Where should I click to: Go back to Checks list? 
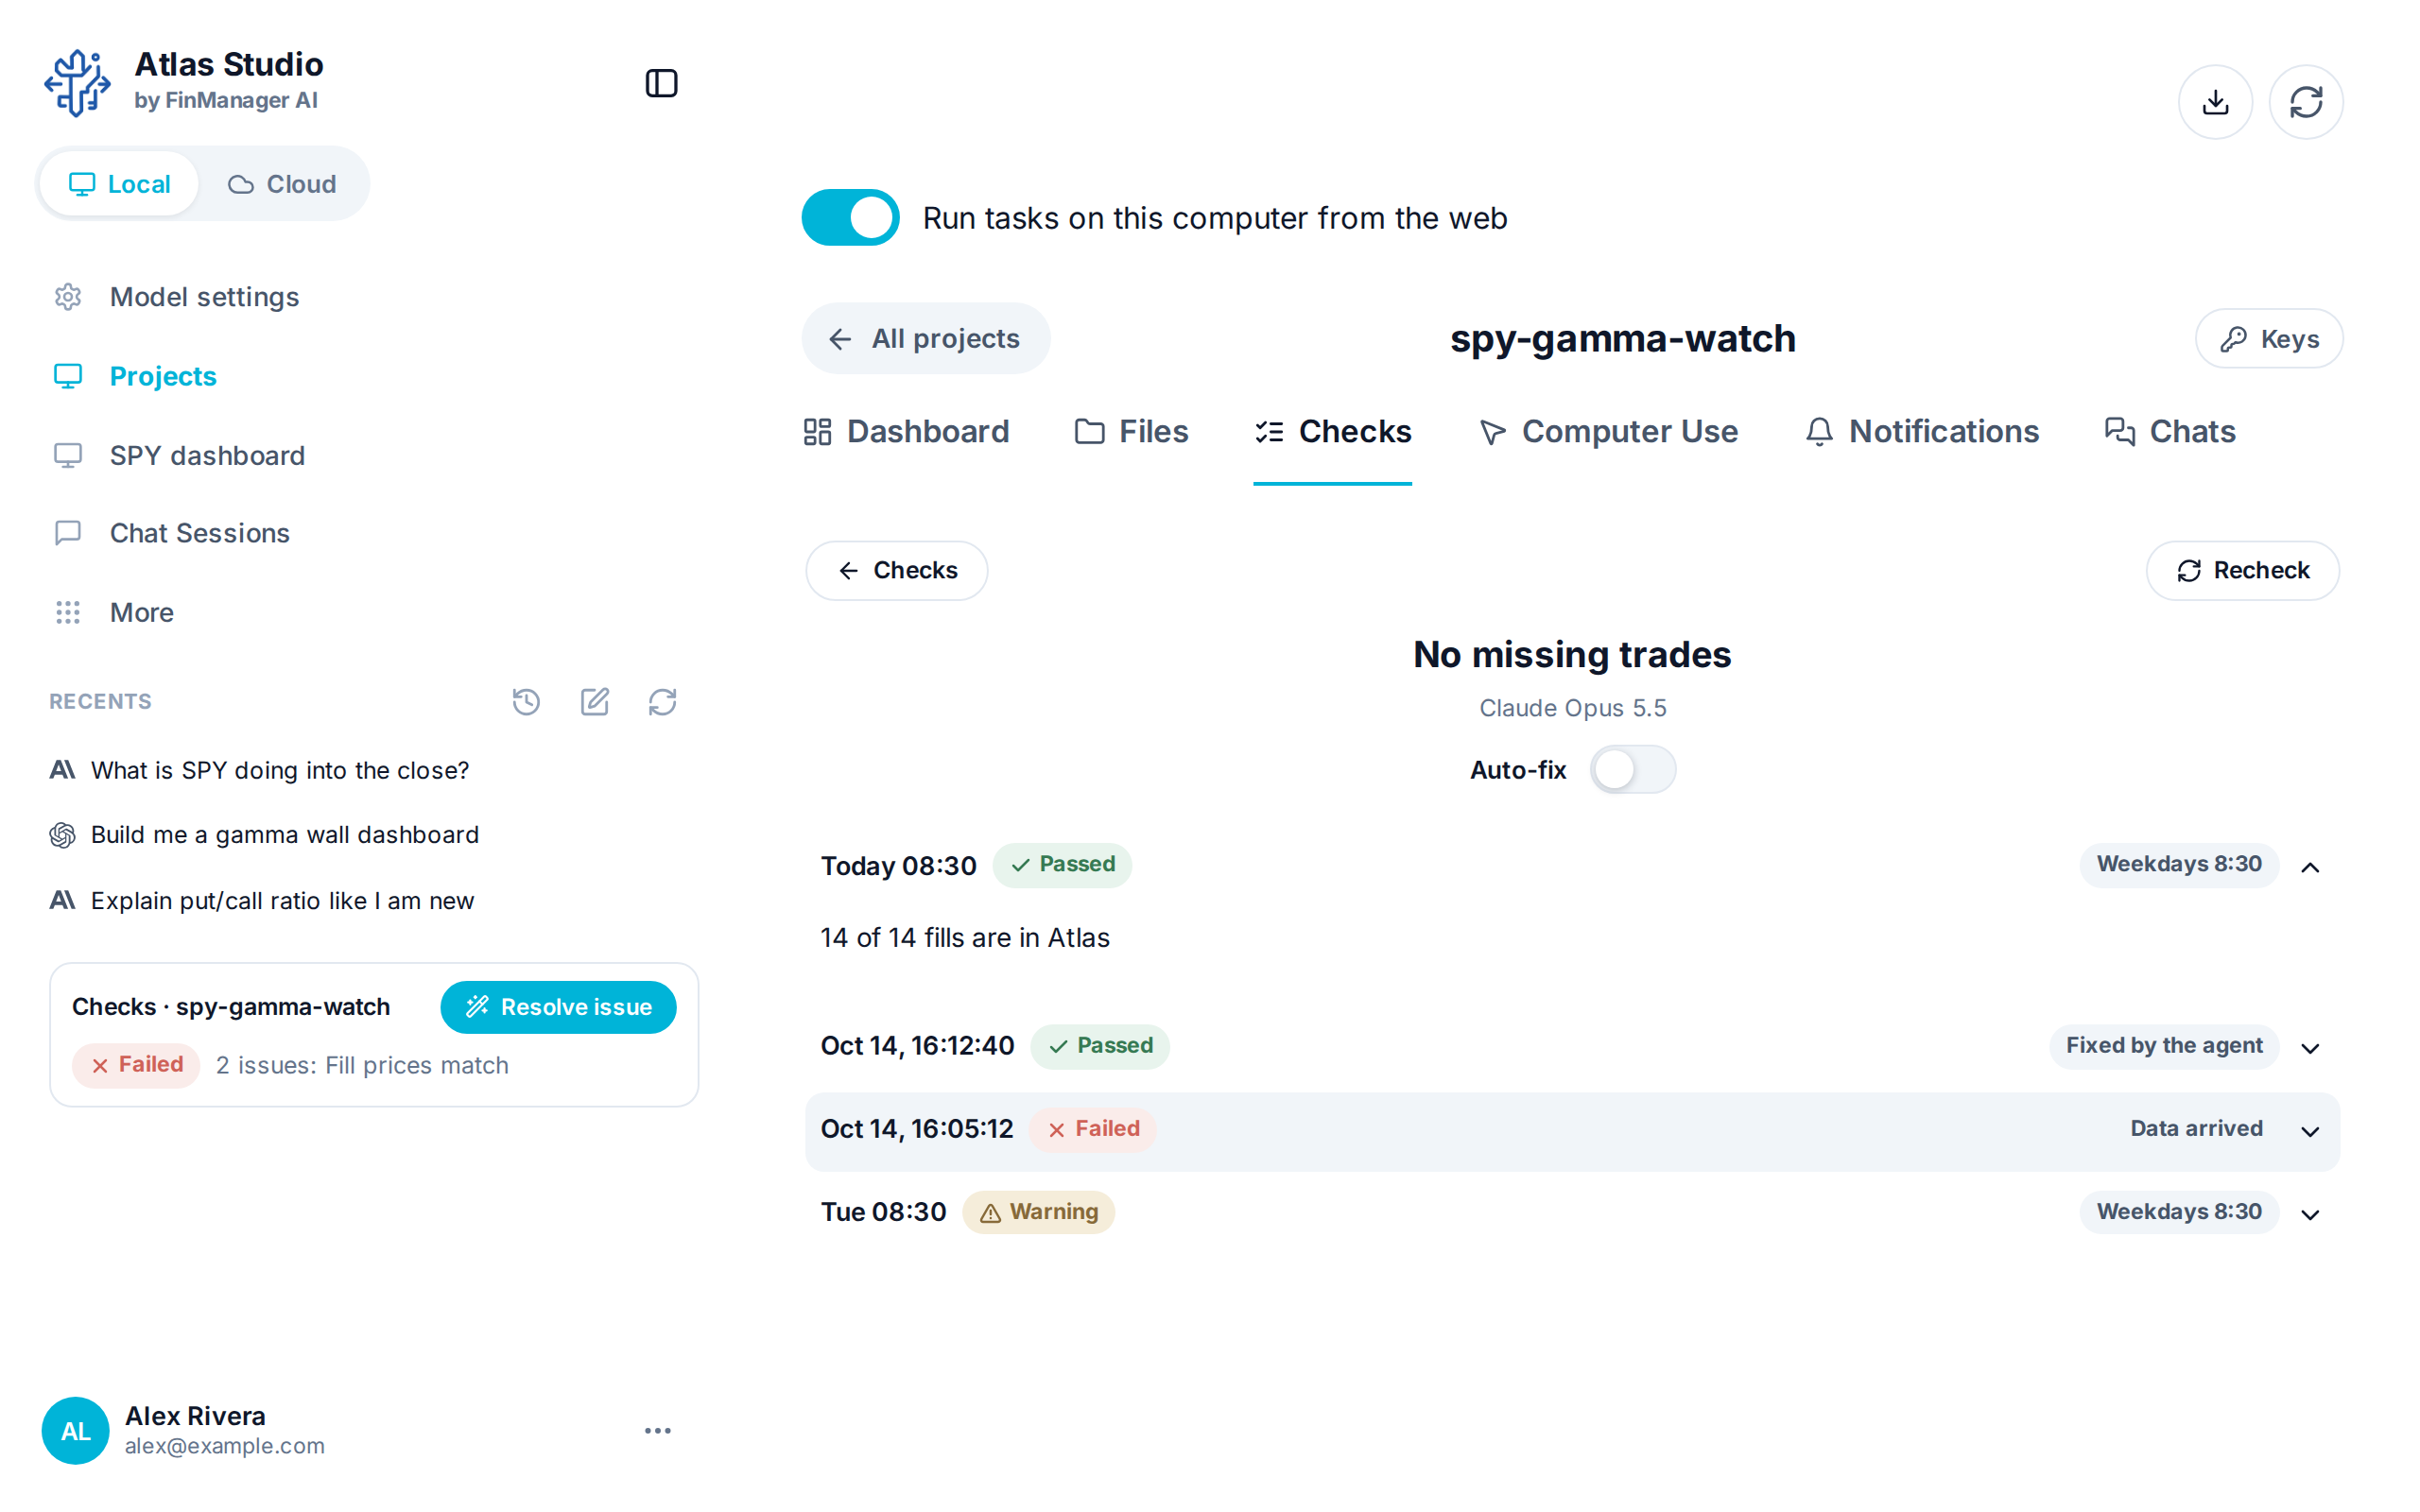click(x=897, y=570)
